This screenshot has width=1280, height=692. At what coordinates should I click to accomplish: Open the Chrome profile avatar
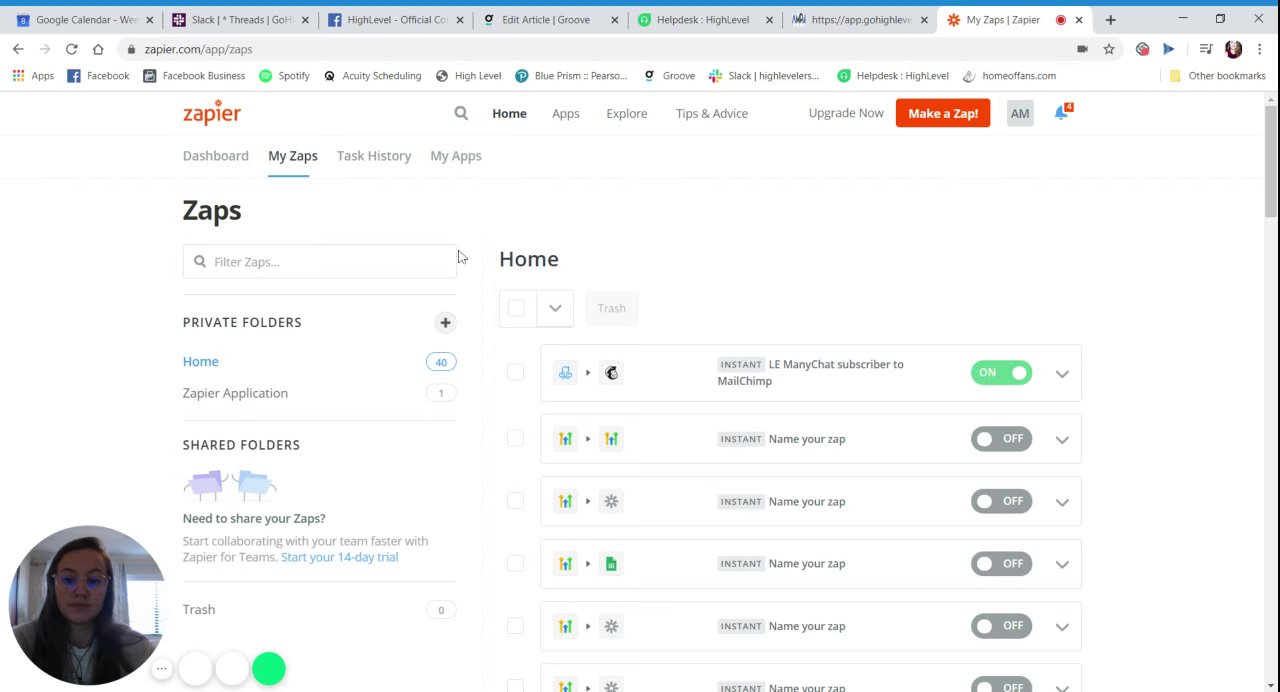[1233, 49]
